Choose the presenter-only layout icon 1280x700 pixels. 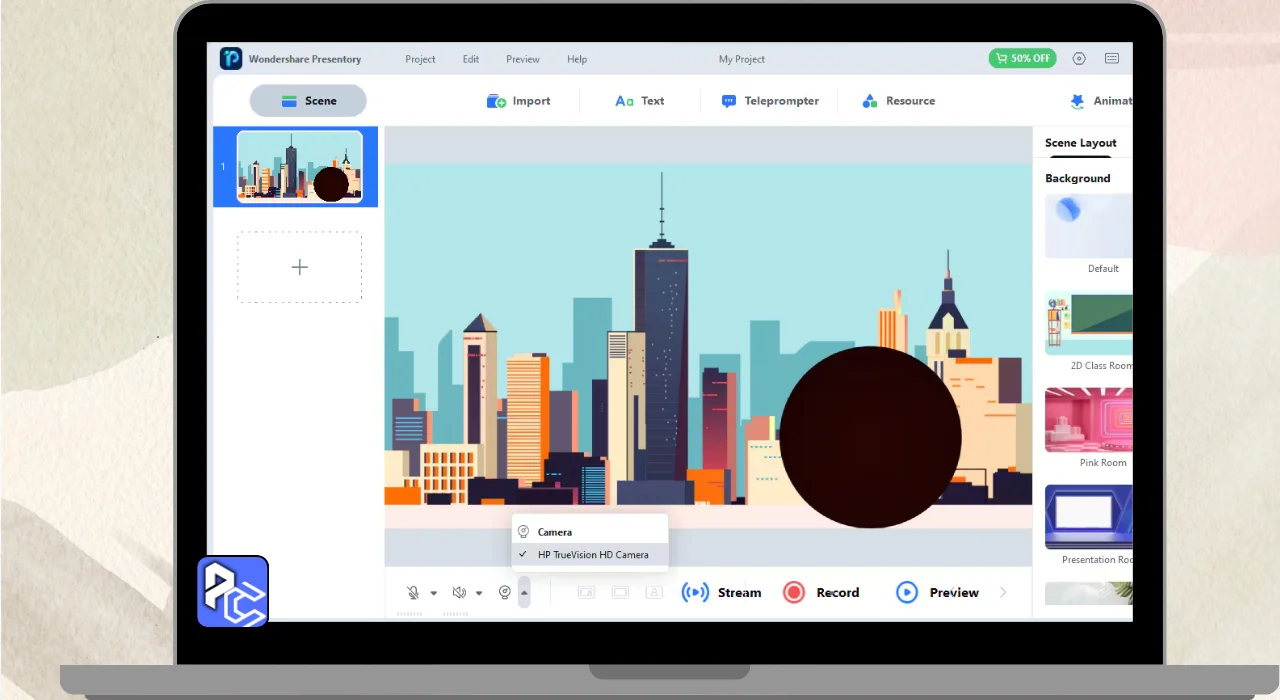pyautogui.click(x=654, y=593)
